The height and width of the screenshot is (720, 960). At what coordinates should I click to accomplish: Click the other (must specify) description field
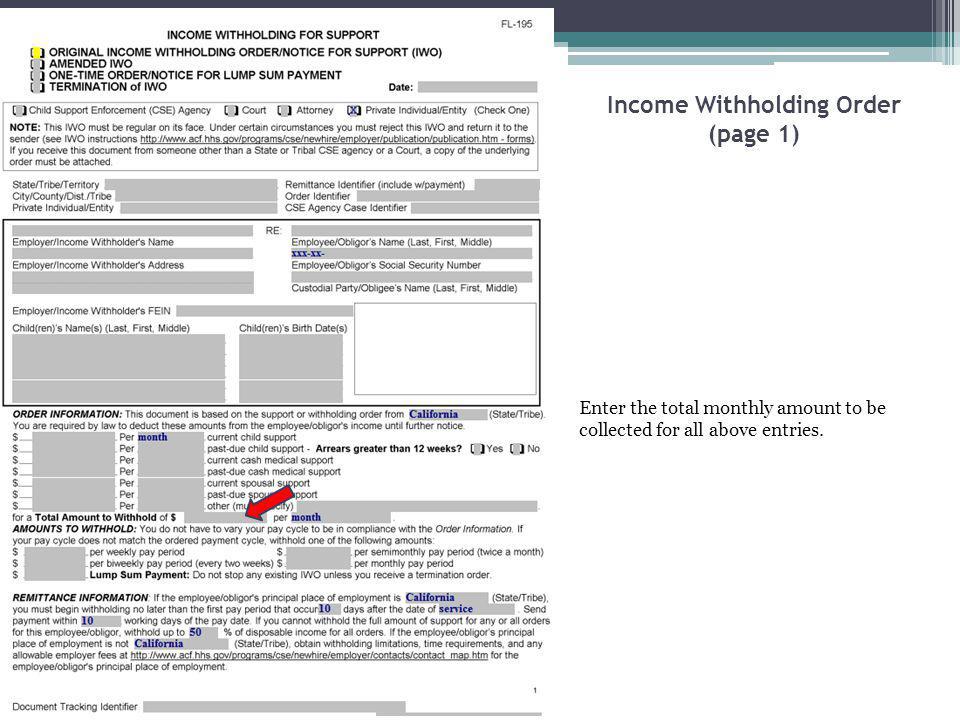tap(416, 506)
